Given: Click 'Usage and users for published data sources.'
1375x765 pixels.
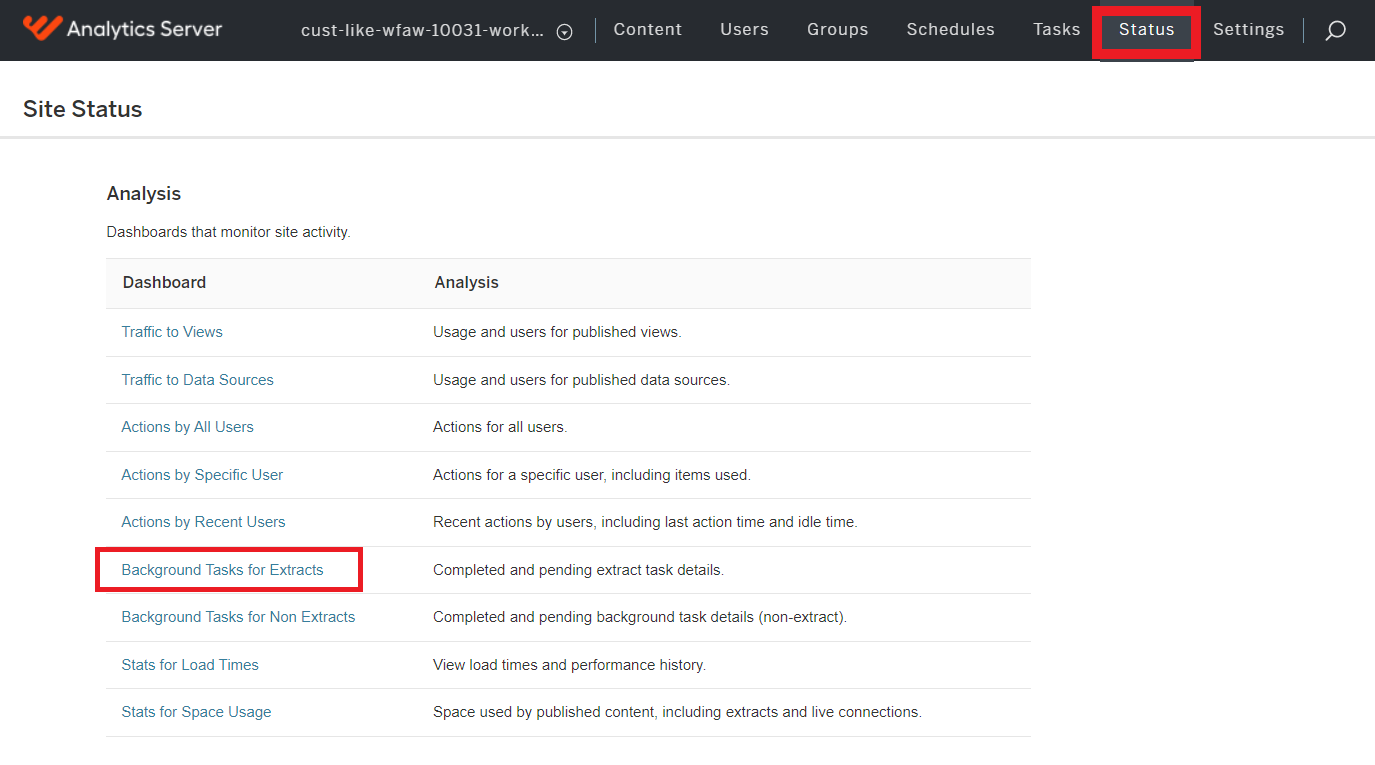Looking at the screenshot, I should coord(581,380).
